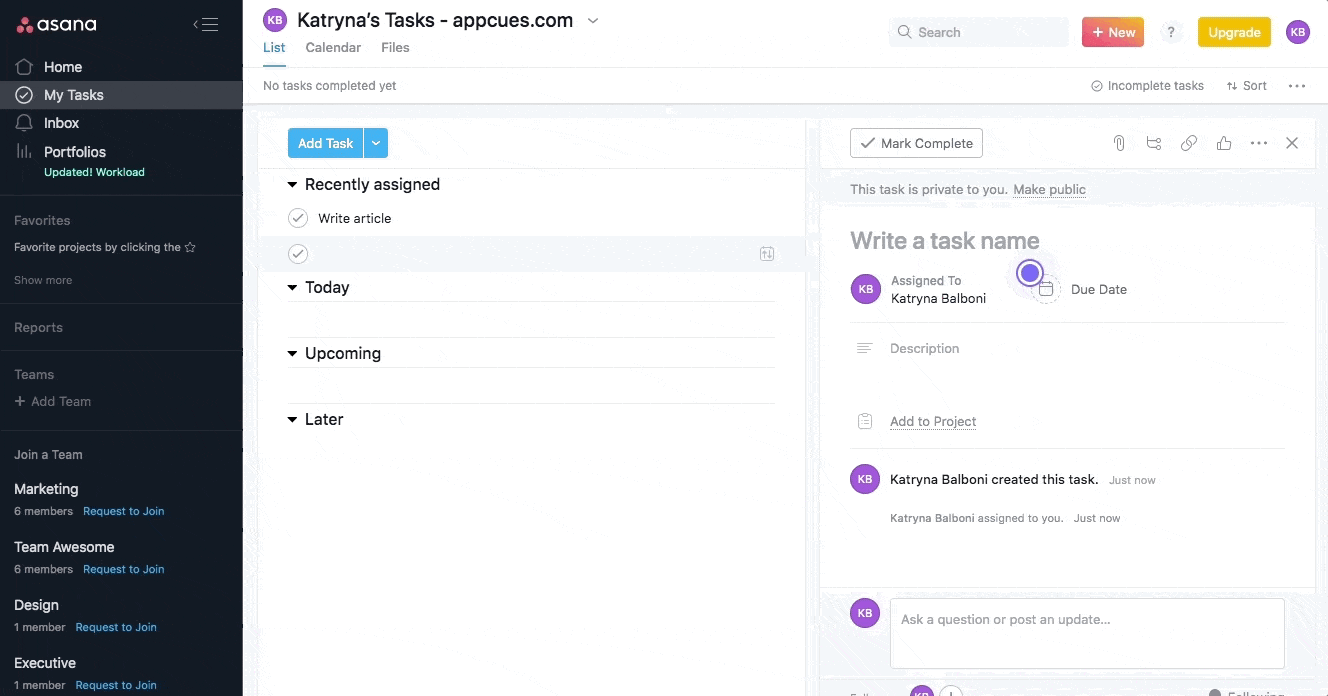The image size is (1328, 696).
Task: Open the Files tab
Action: coord(395,47)
